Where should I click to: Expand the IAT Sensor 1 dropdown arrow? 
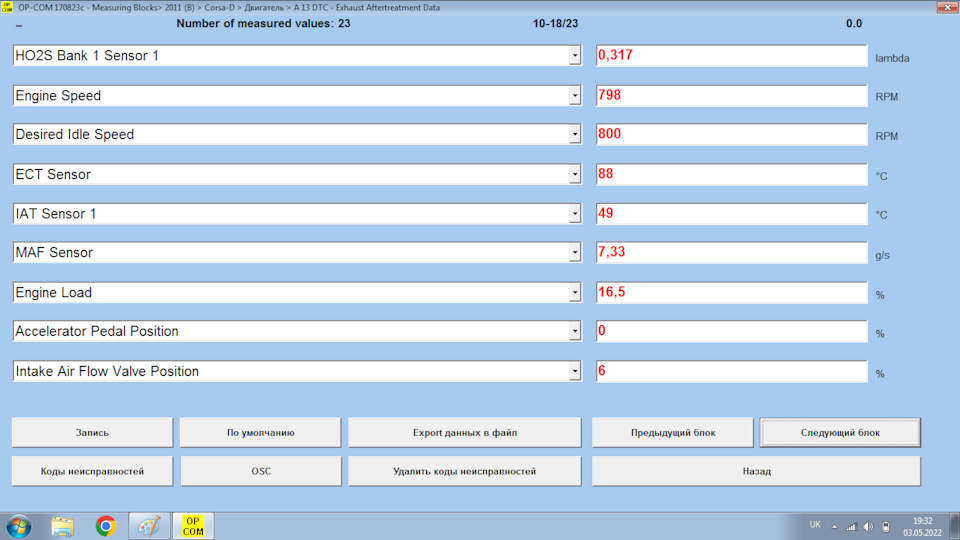pos(574,214)
